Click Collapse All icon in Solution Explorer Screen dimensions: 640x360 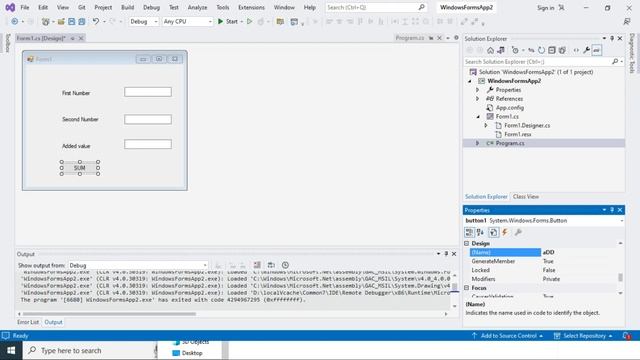click(x=552, y=50)
